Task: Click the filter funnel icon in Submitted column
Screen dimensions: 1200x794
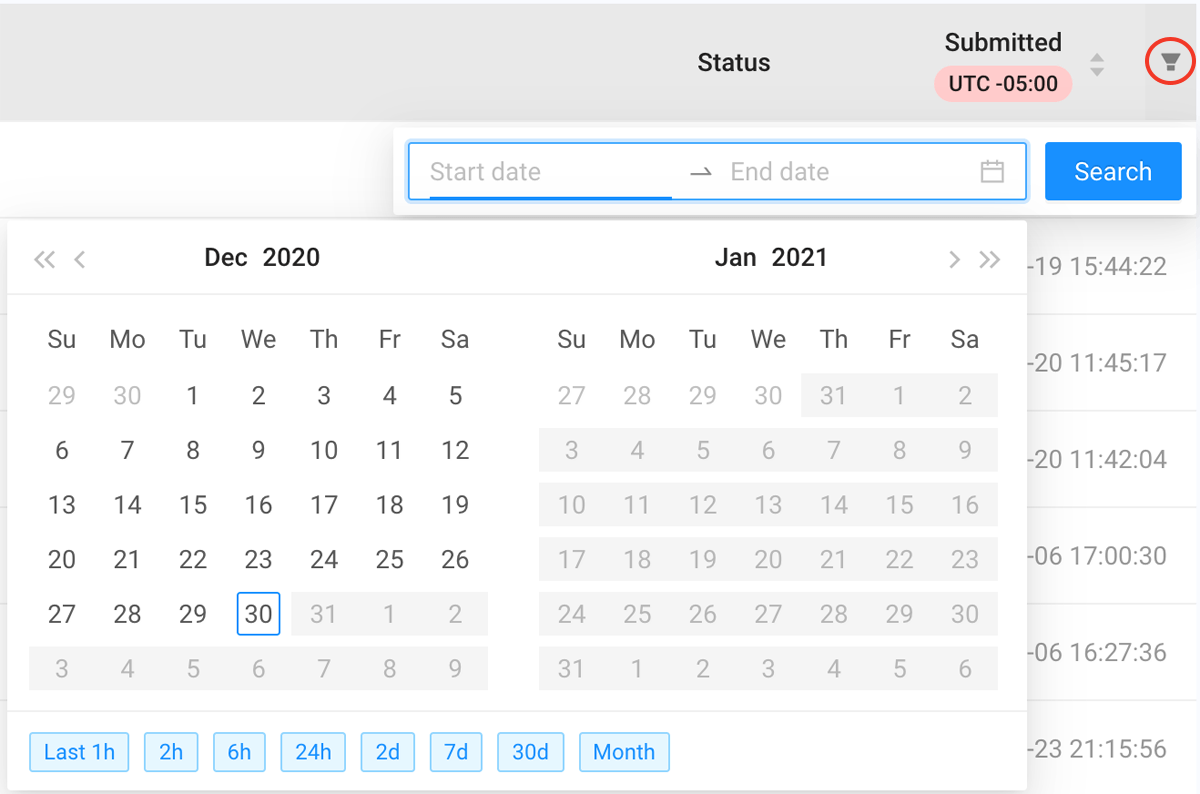Action: (x=1170, y=63)
